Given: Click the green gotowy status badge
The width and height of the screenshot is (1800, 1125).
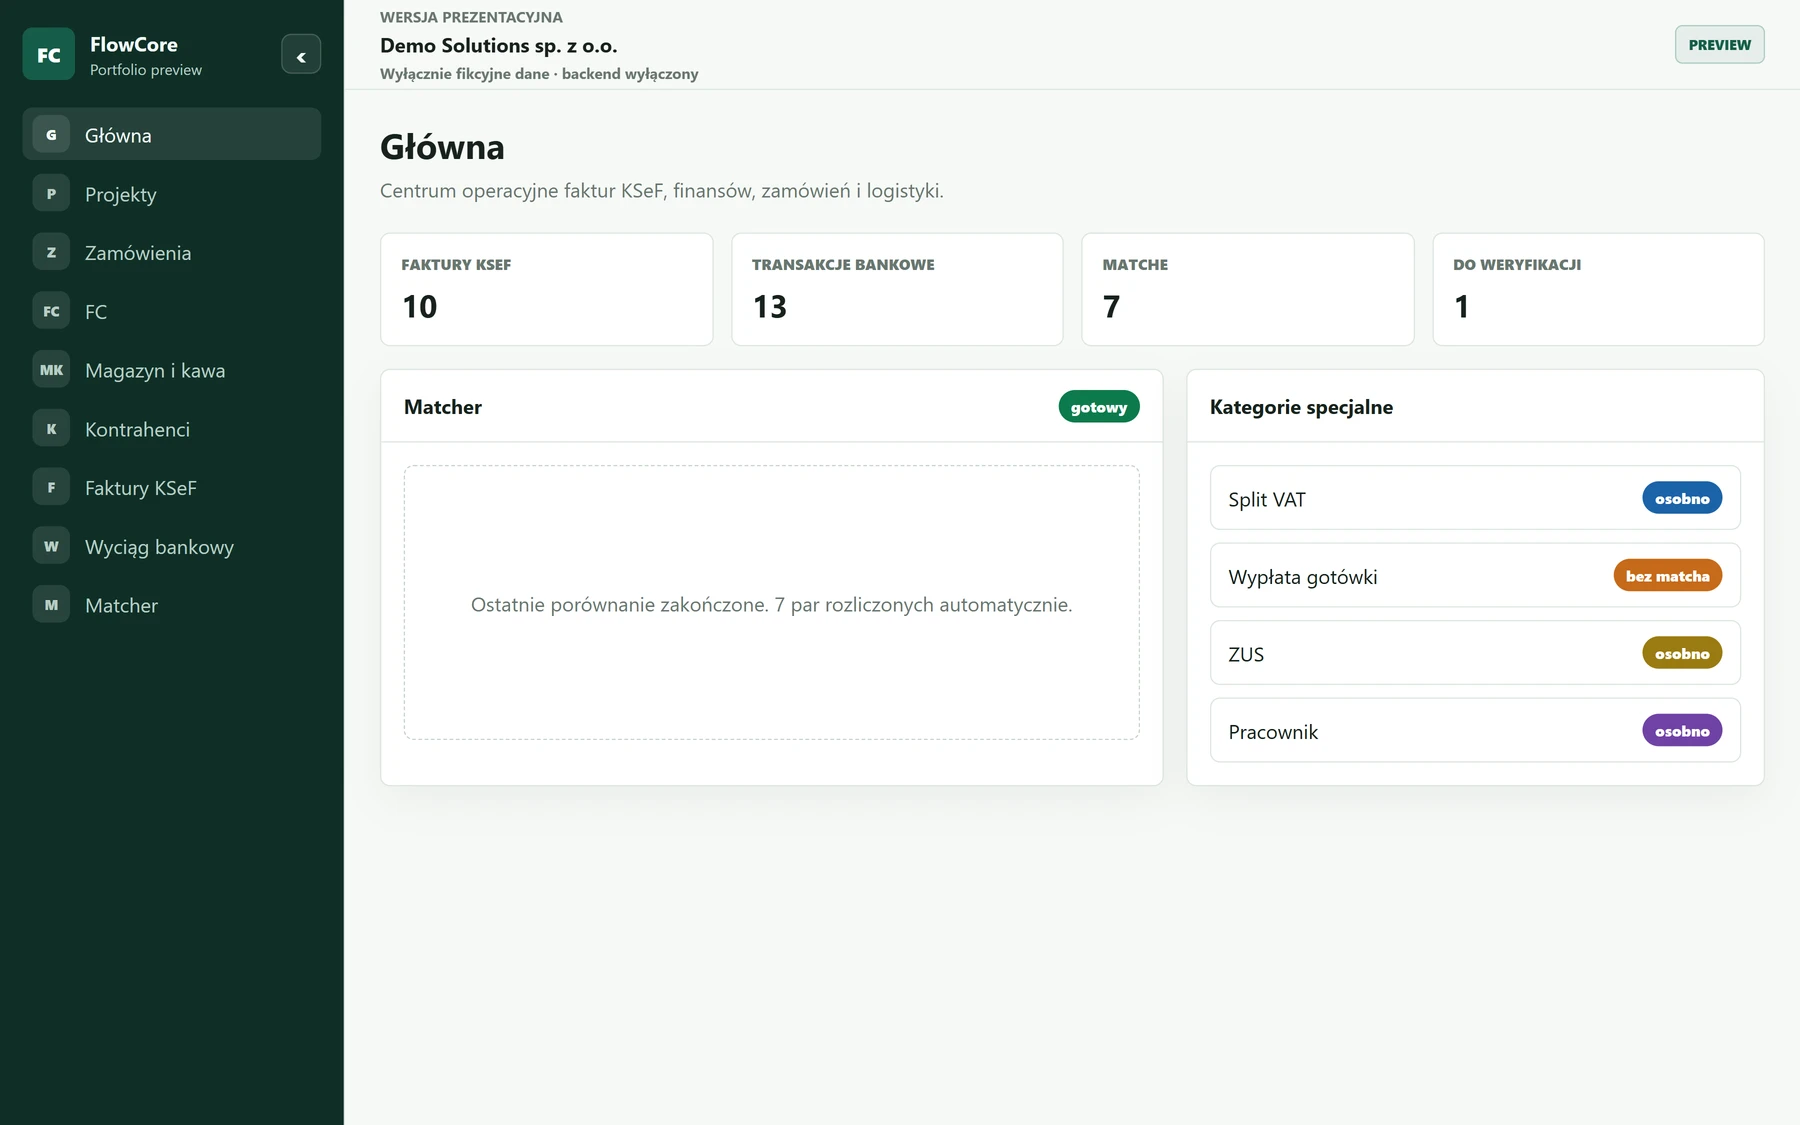Looking at the screenshot, I should 1099,407.
